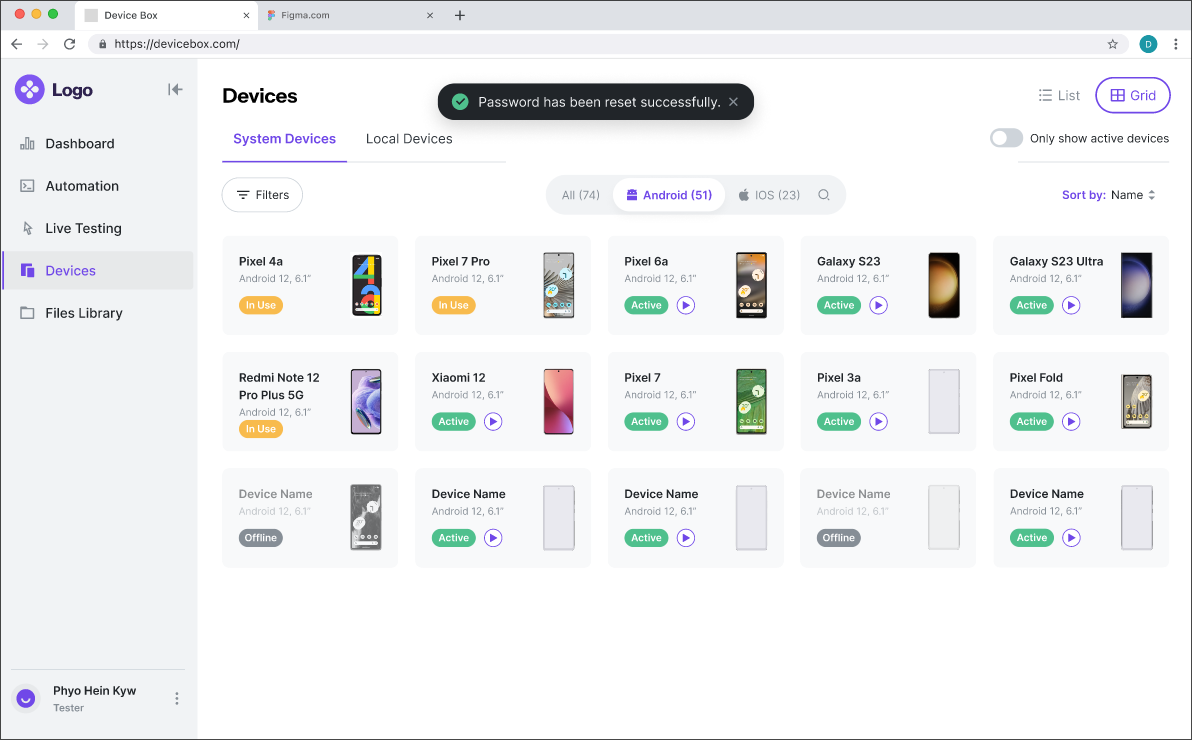Go to Live Testing in sidebar
1192x740 pixels.
83,228
